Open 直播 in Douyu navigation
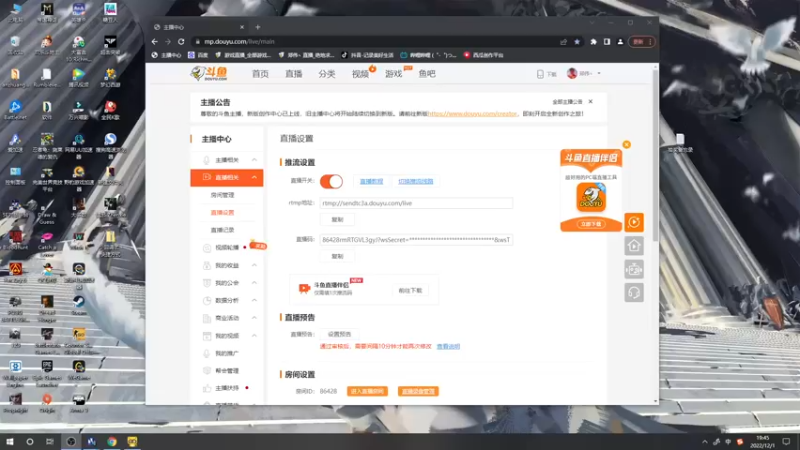This screenshot has width=800, height=450. pyautogui.click(x=293, y=74)
